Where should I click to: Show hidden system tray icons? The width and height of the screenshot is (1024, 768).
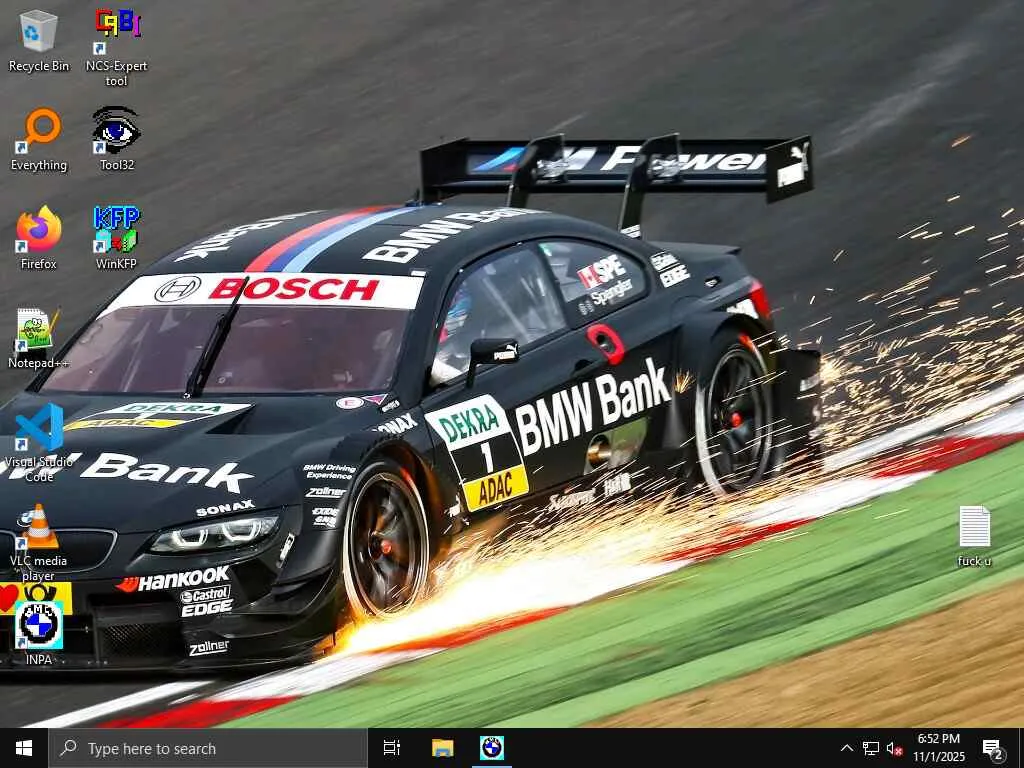846,748
